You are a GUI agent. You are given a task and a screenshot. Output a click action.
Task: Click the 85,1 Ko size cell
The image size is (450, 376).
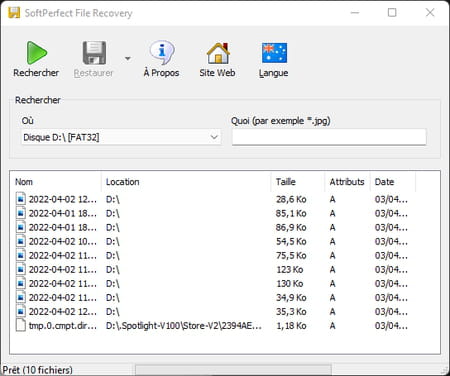click(291, 213)
